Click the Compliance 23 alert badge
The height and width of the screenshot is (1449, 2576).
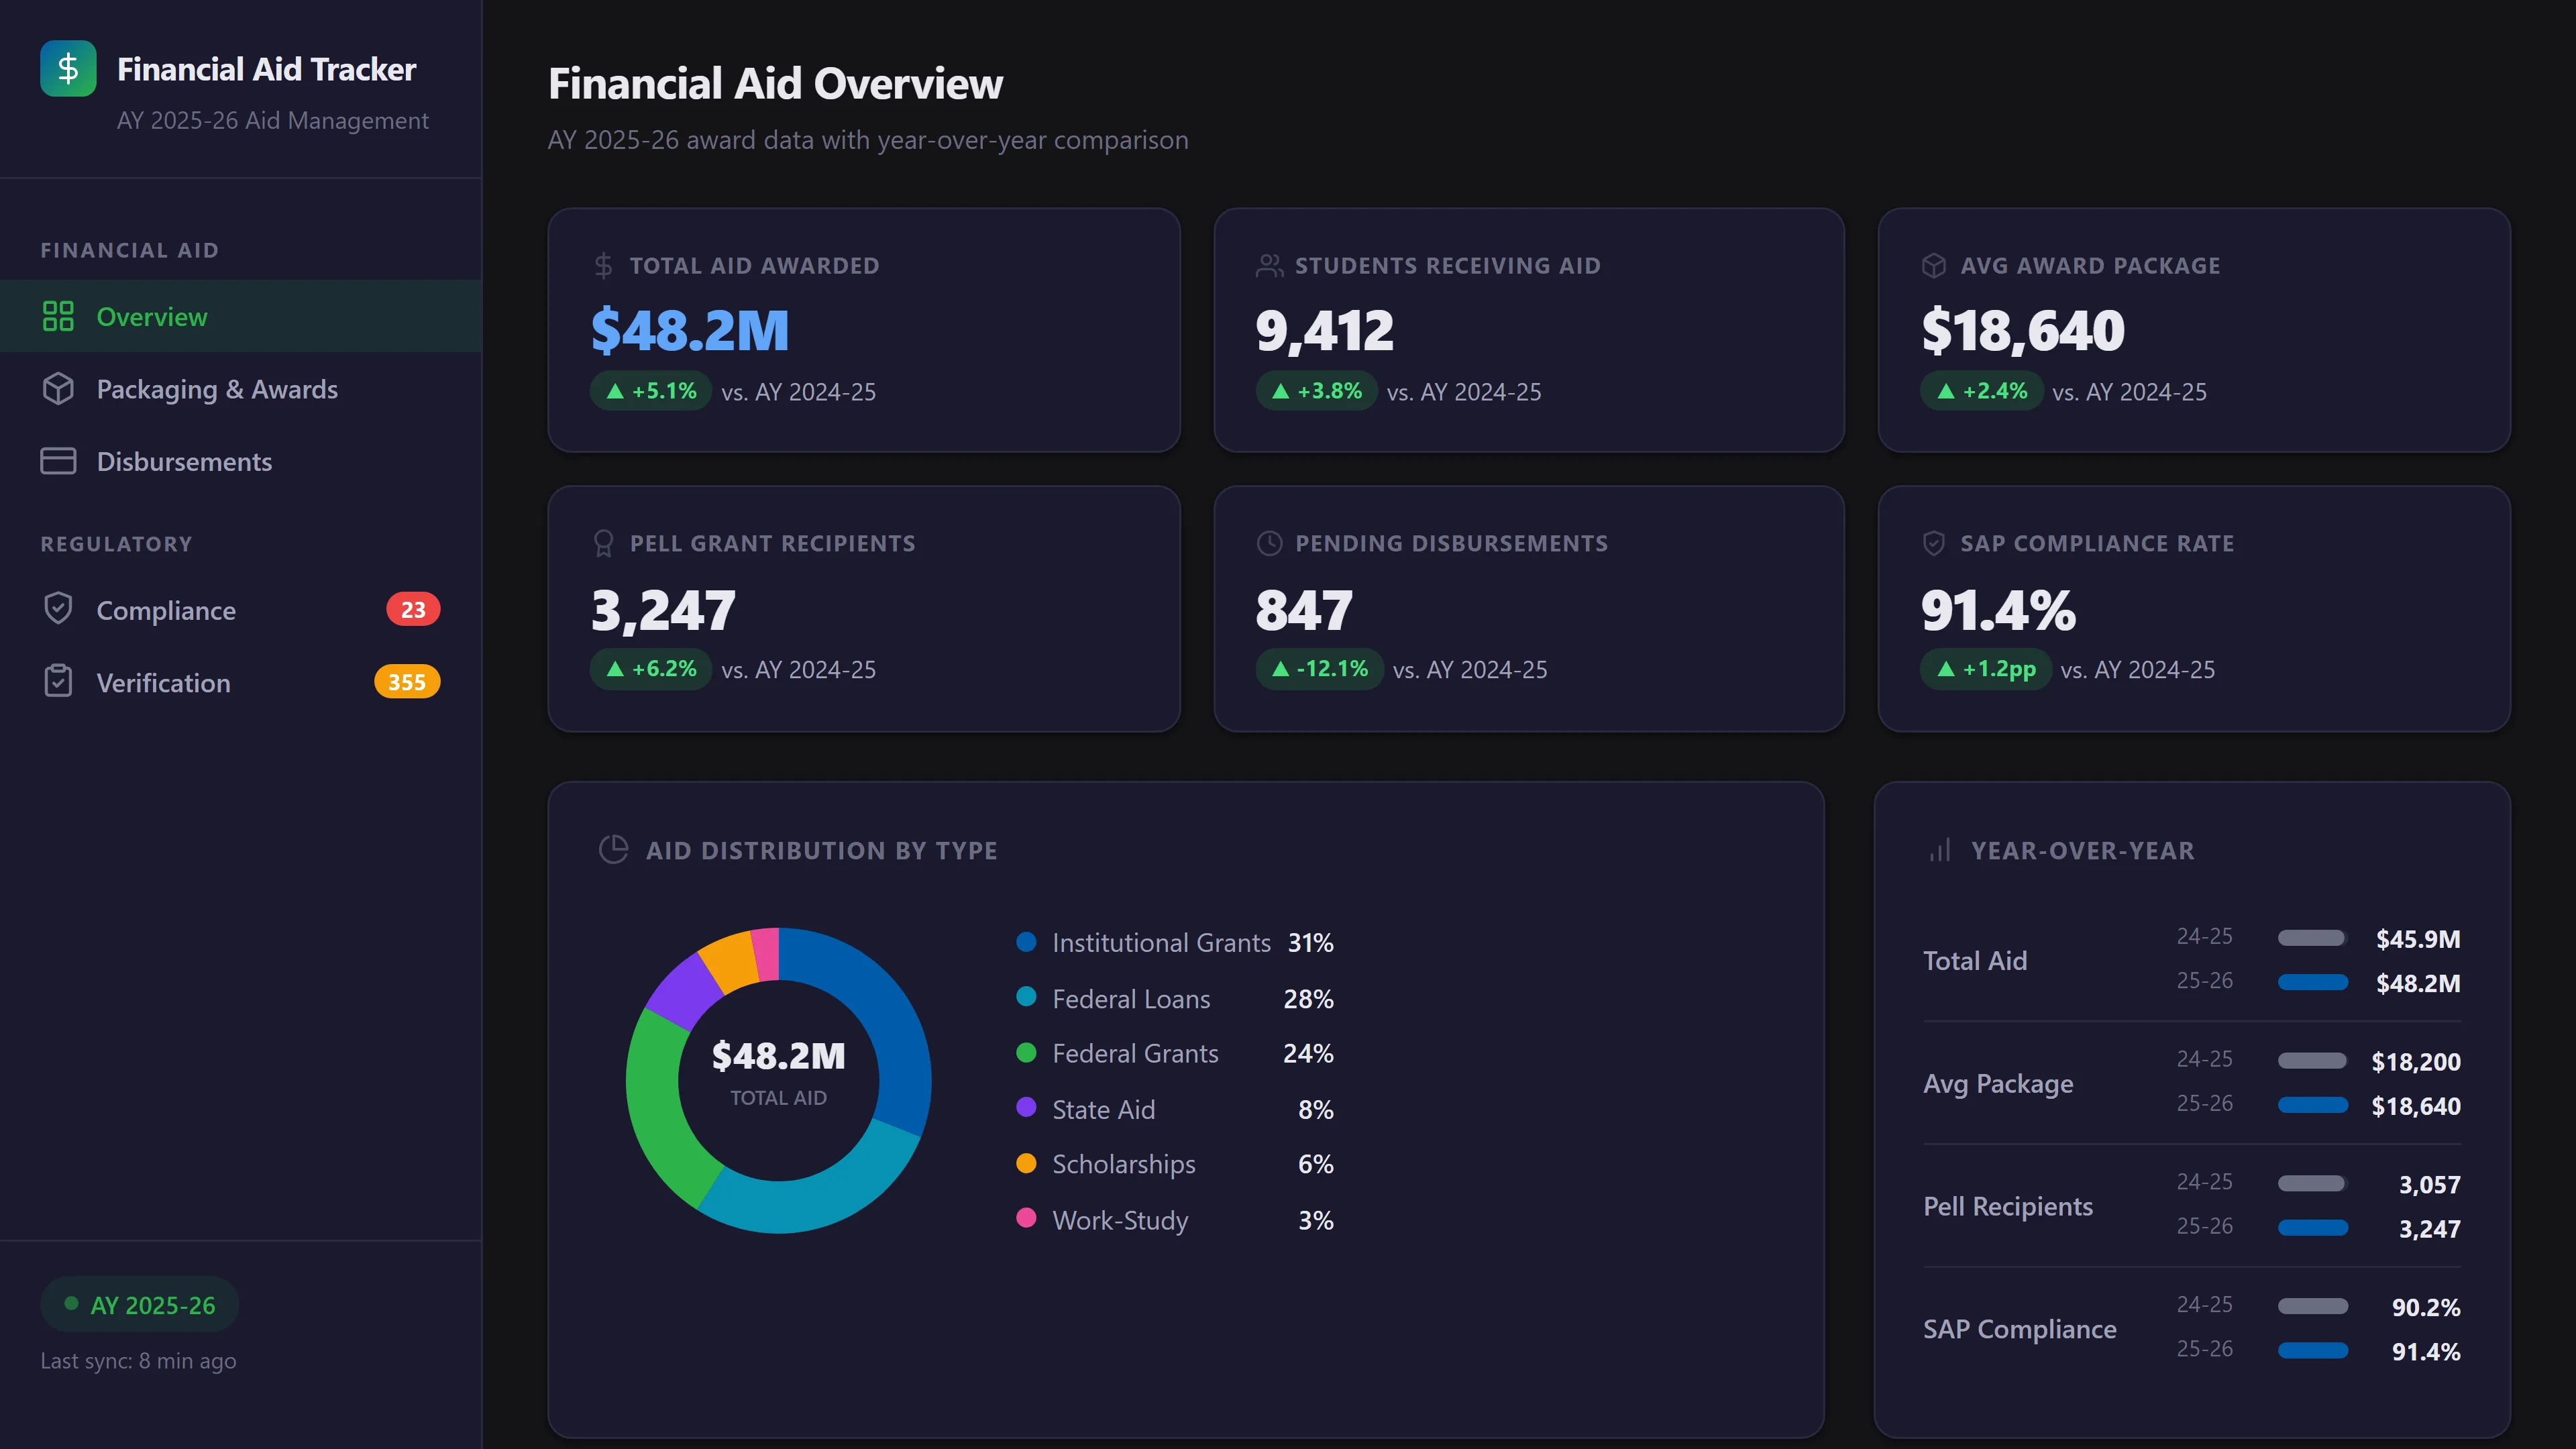tap(414, 609)
